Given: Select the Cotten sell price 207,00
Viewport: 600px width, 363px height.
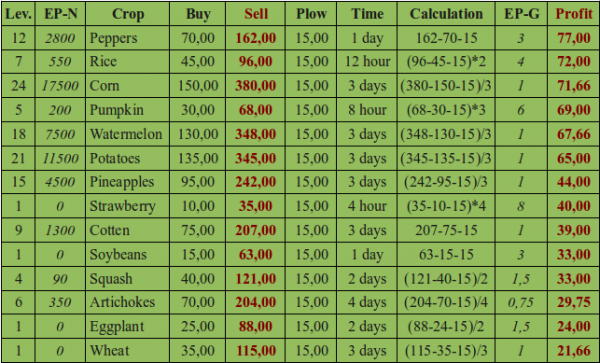Looking at the screenshot, I should [x=256, y=230].
